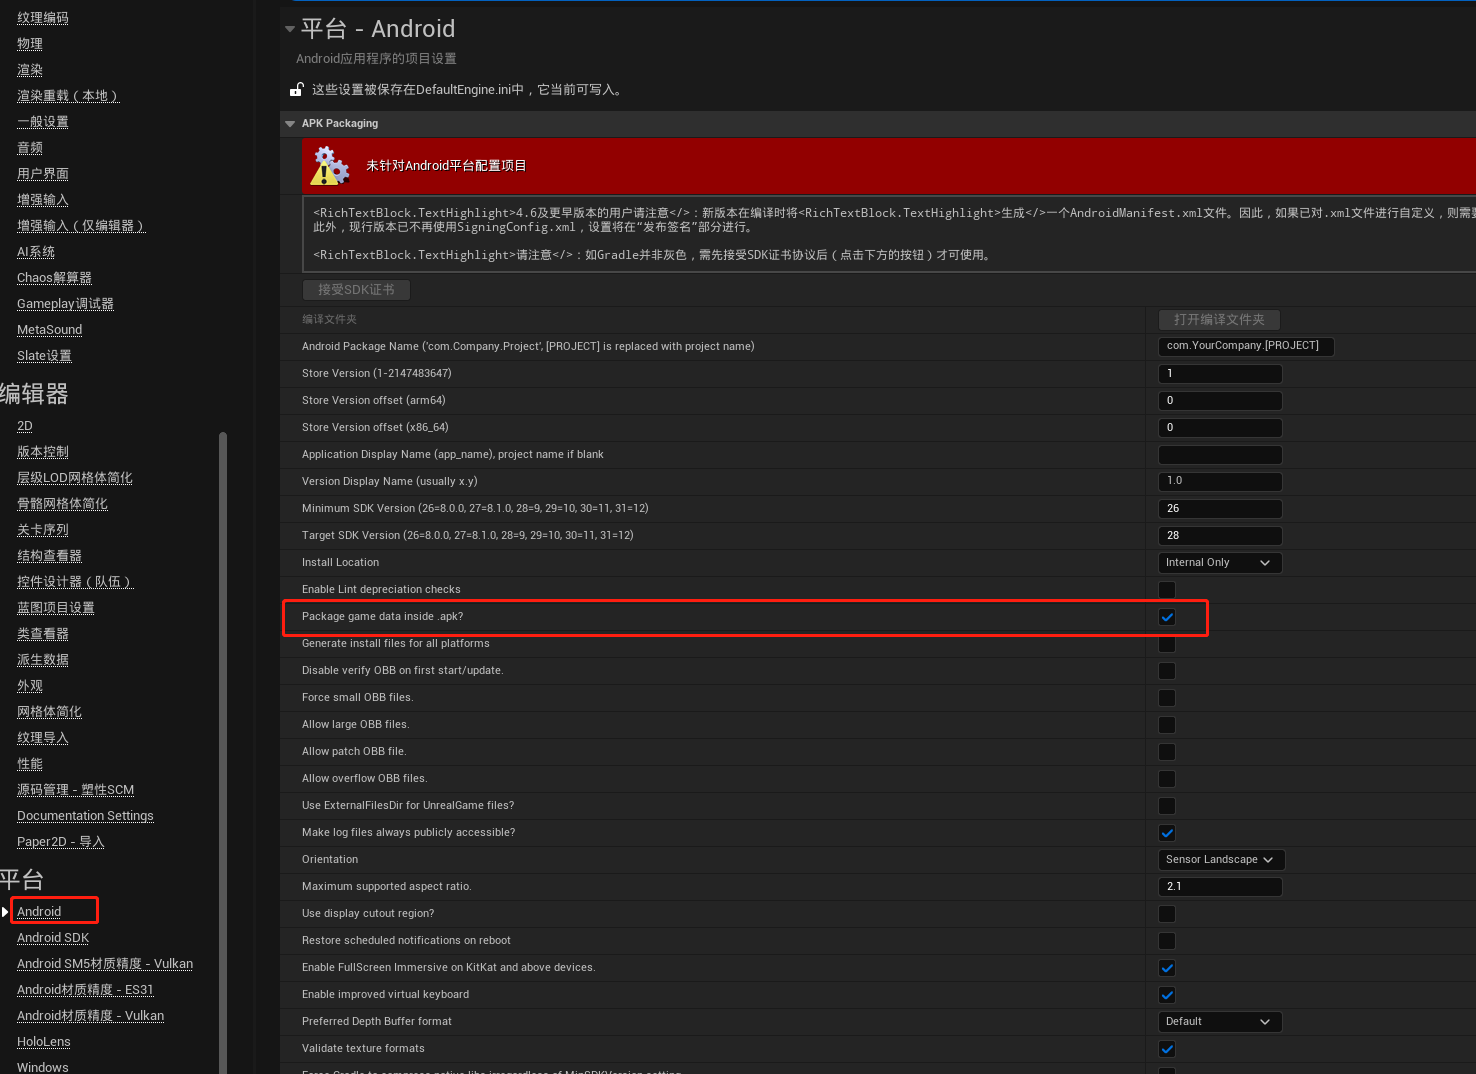The height and width of the screenshot is (1074, 1476).
Task: Enable Allow large OBB files checkbox
Action: click(x=1167, y=725)
